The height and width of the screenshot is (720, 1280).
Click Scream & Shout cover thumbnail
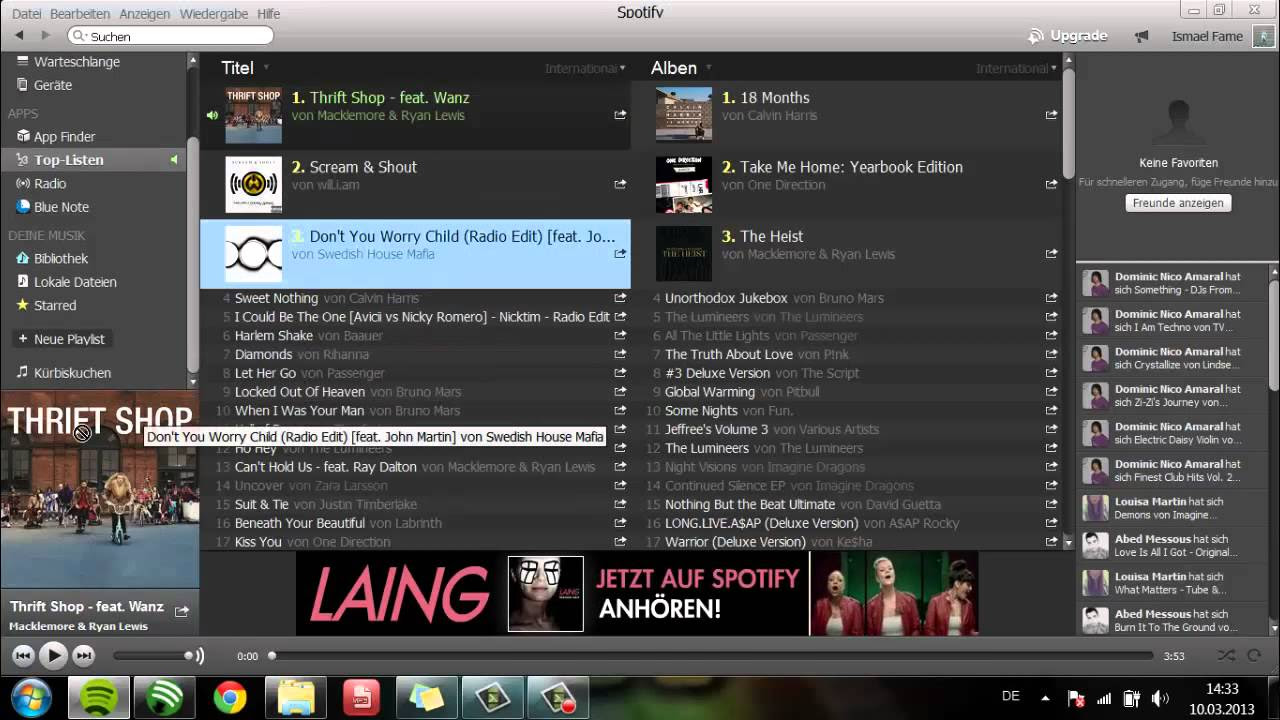253,184
